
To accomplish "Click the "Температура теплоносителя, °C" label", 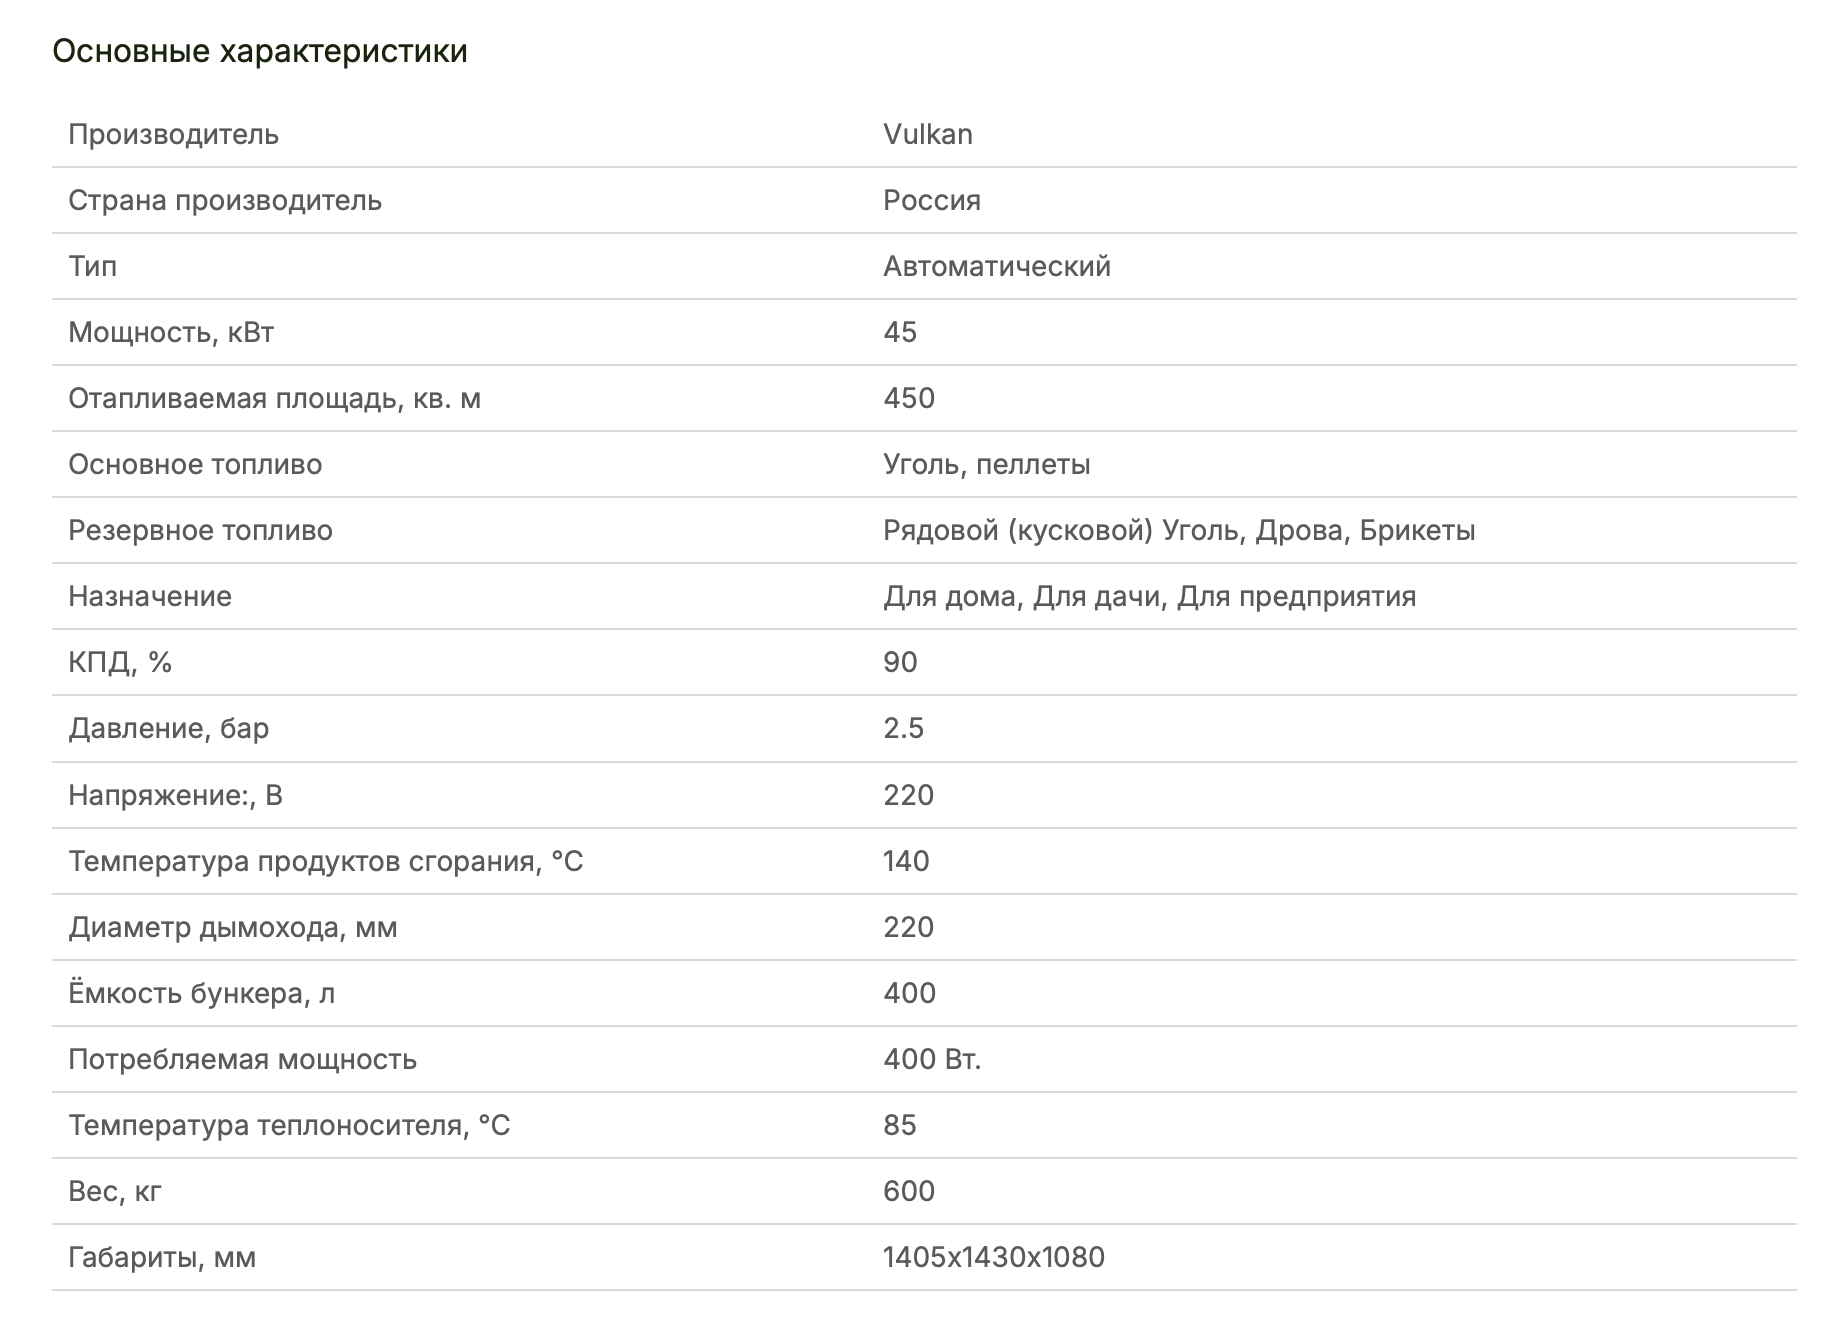I will click(289, 1125).
